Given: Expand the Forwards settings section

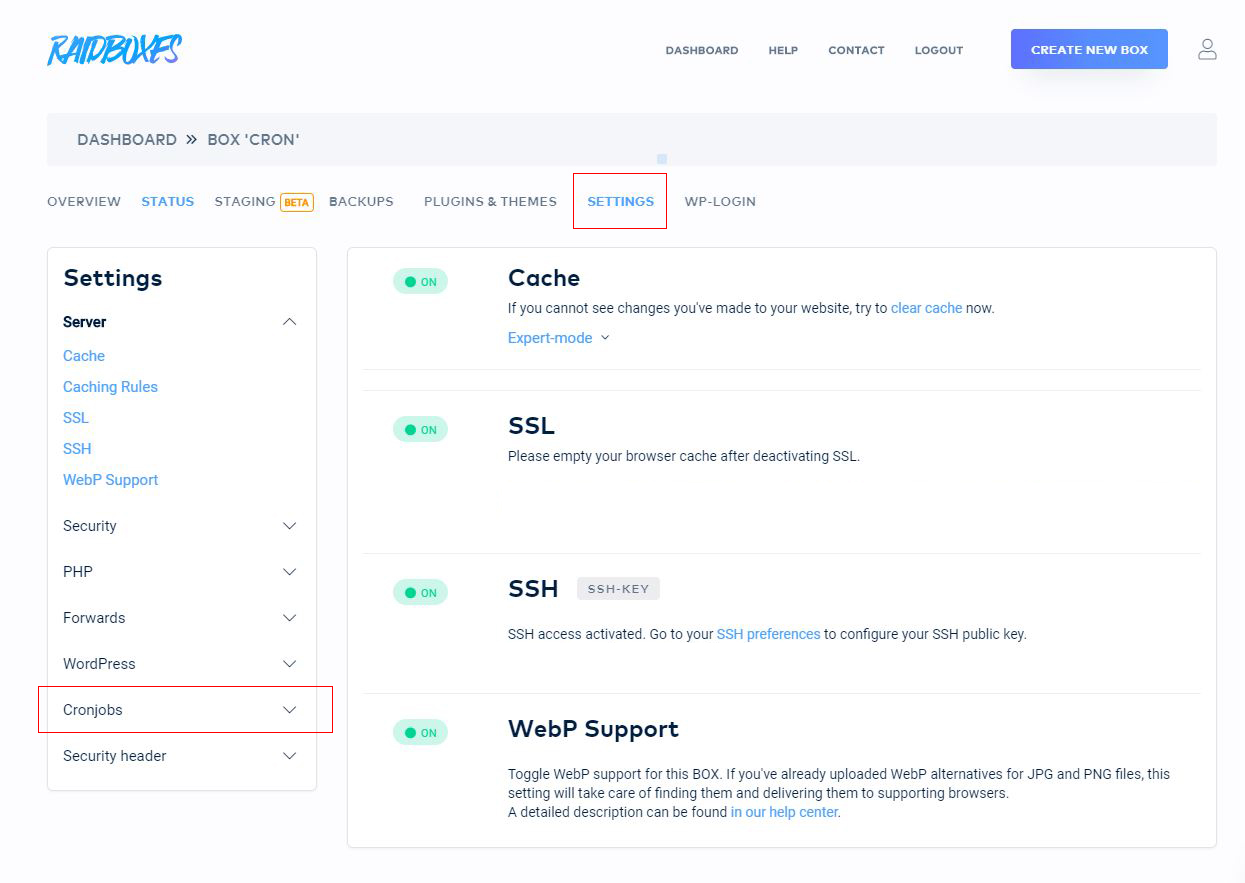Looking at the screenshot, I should pos(180,618).
